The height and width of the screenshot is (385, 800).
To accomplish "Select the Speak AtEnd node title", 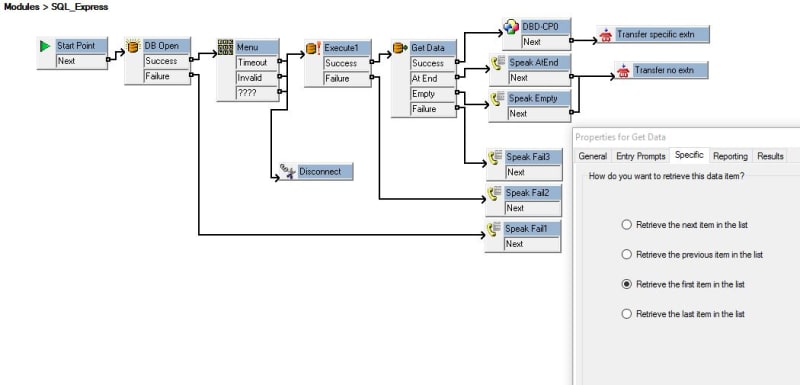I will (x=539, y=63).
